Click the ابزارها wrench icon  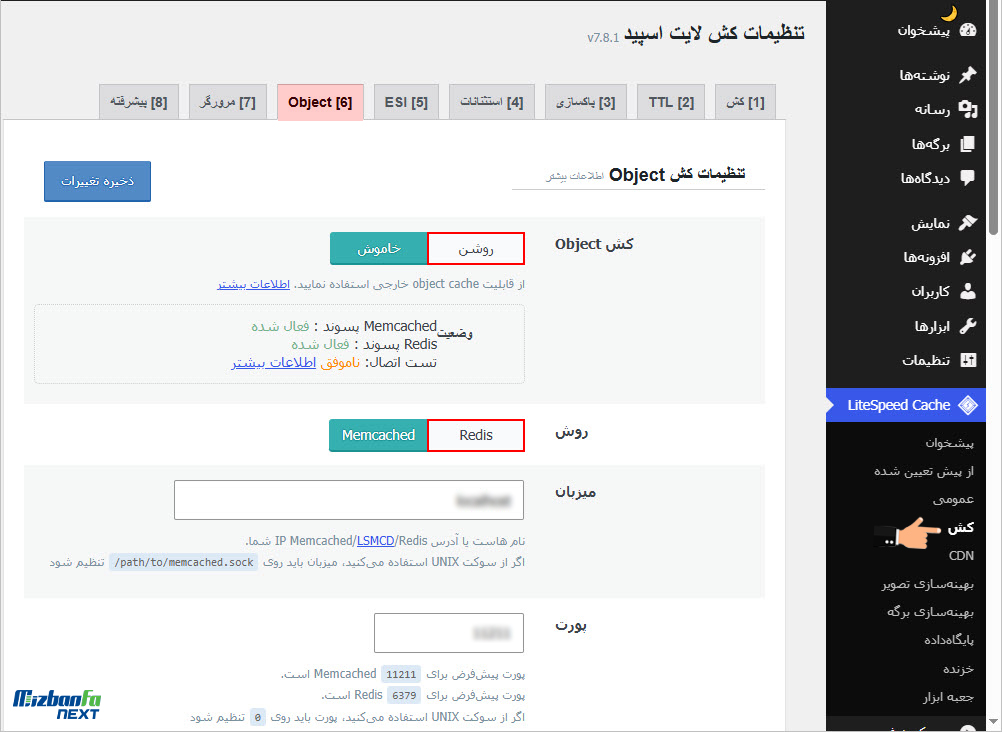(x=968, y=326)
